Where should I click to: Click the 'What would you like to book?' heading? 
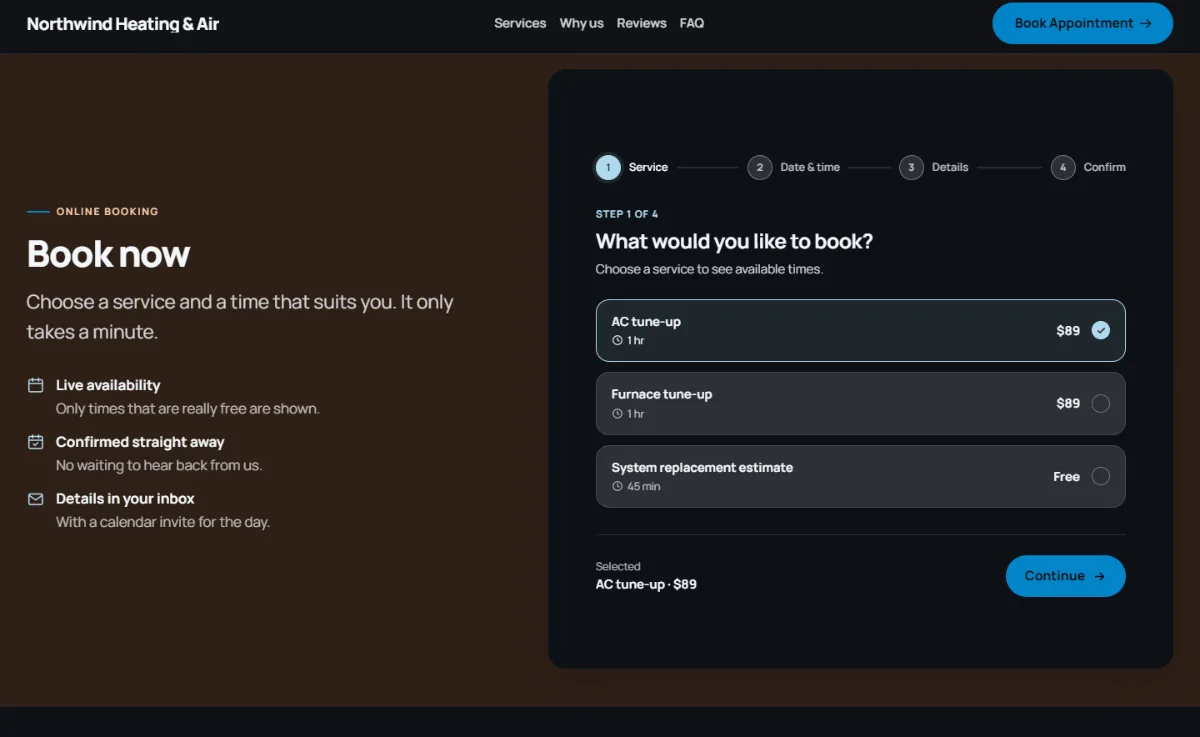[734, 241]
